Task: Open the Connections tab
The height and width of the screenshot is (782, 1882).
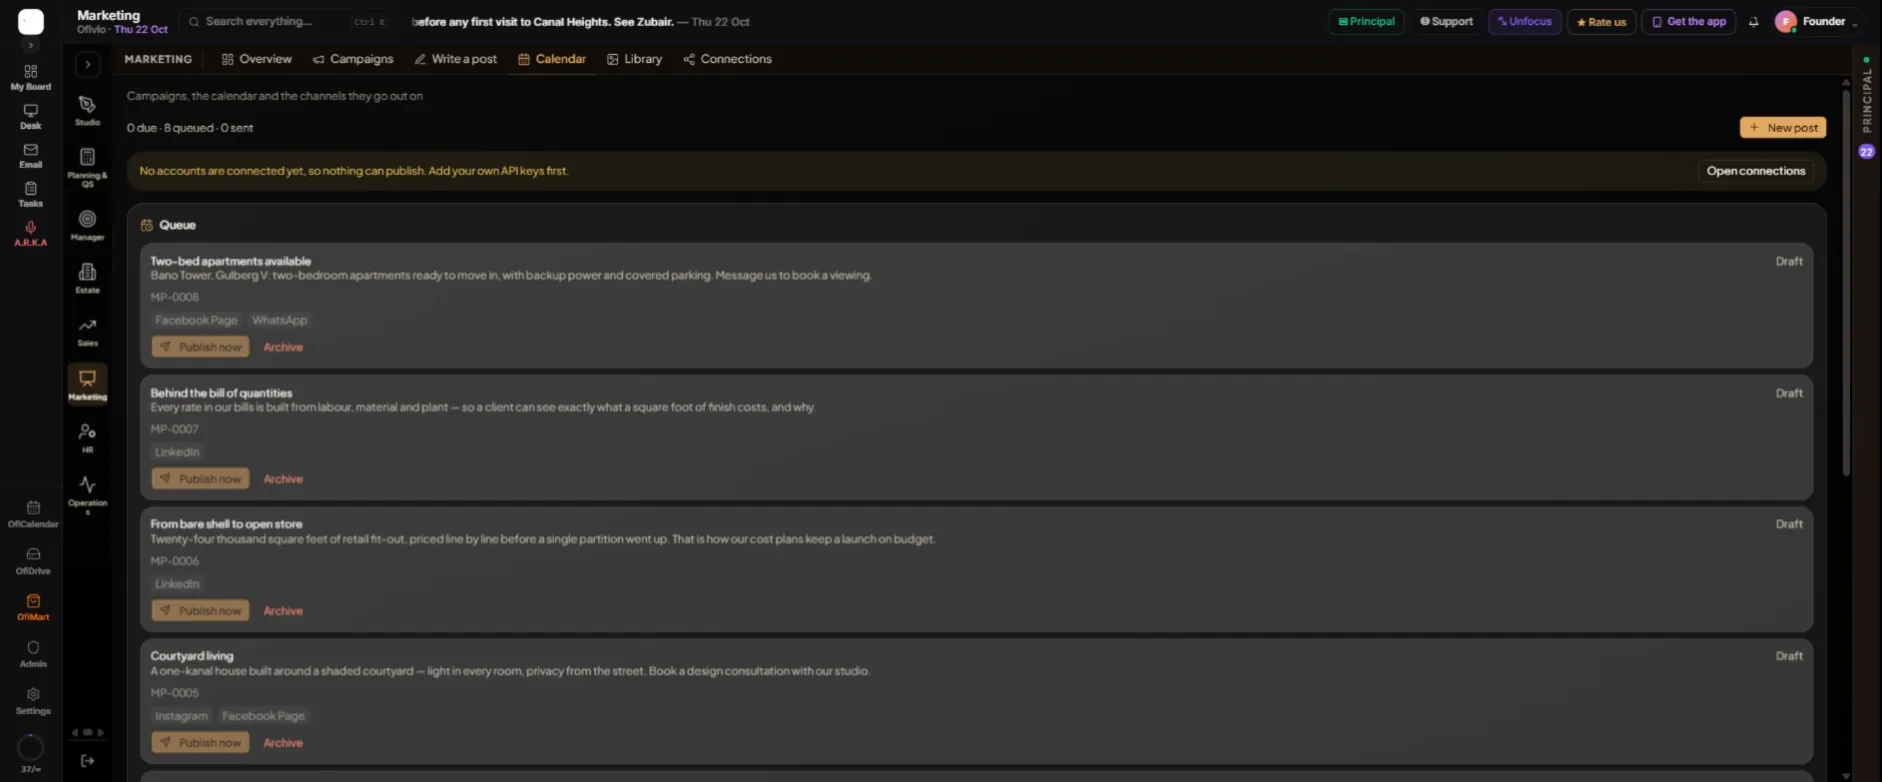Action: [728, 59]
